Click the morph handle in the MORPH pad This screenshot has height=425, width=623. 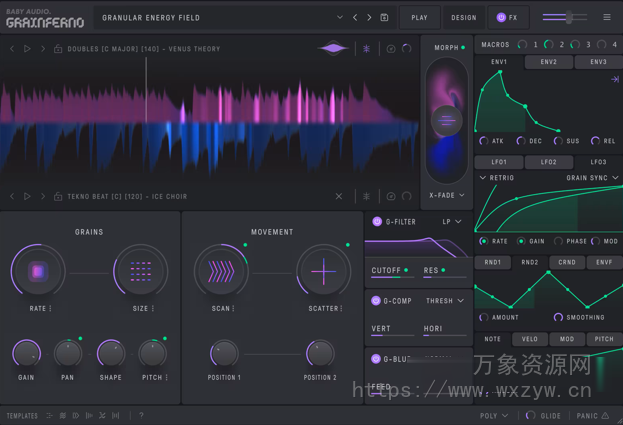click(x=447, y=120)
